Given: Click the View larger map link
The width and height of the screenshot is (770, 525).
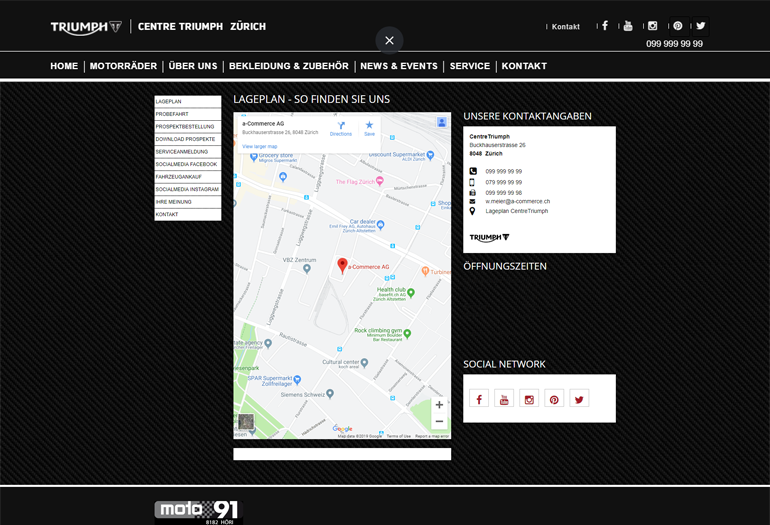Looking at the screenshot, I should point(259,146).
